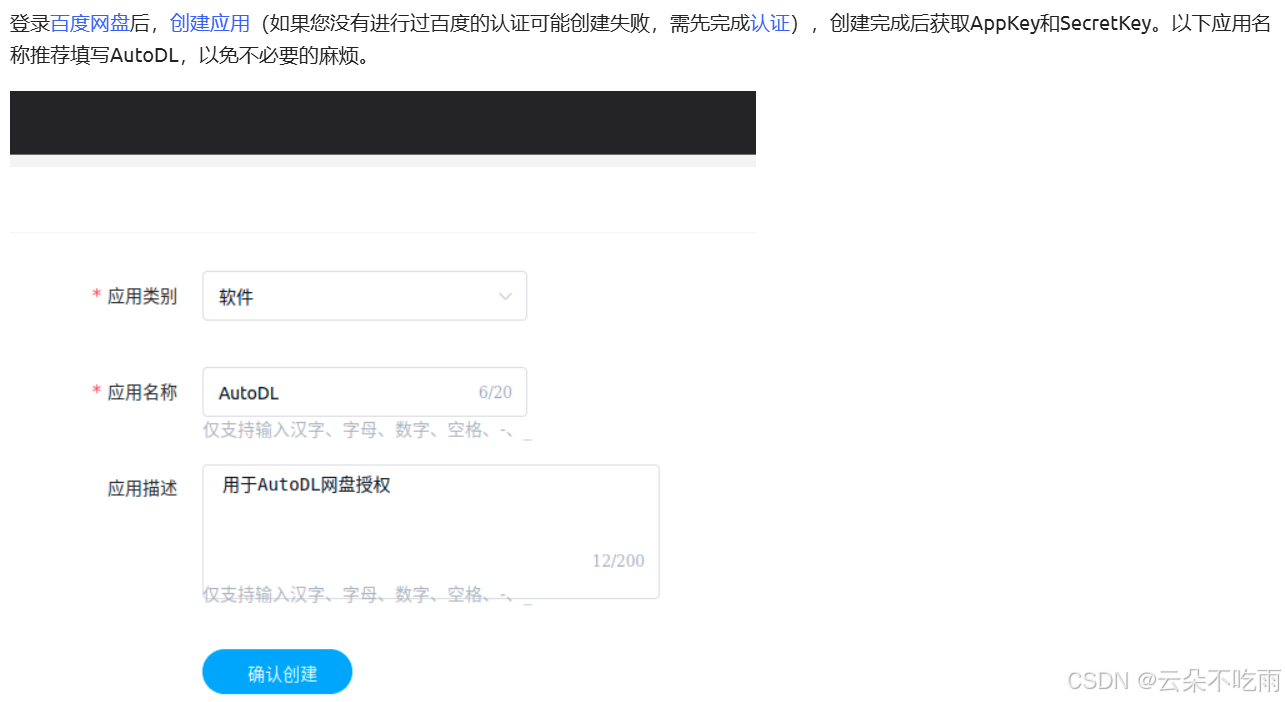The height and width of the screenshot is (702, 1285).
Task: Click the 应用描述 text area
Action: 431,531
